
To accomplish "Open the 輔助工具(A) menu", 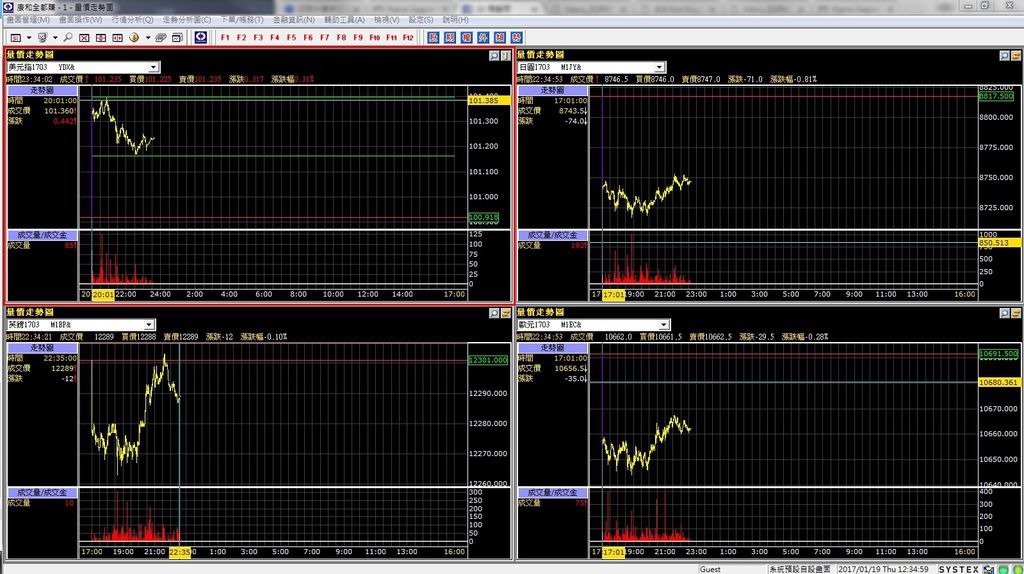I will point(345,20).
